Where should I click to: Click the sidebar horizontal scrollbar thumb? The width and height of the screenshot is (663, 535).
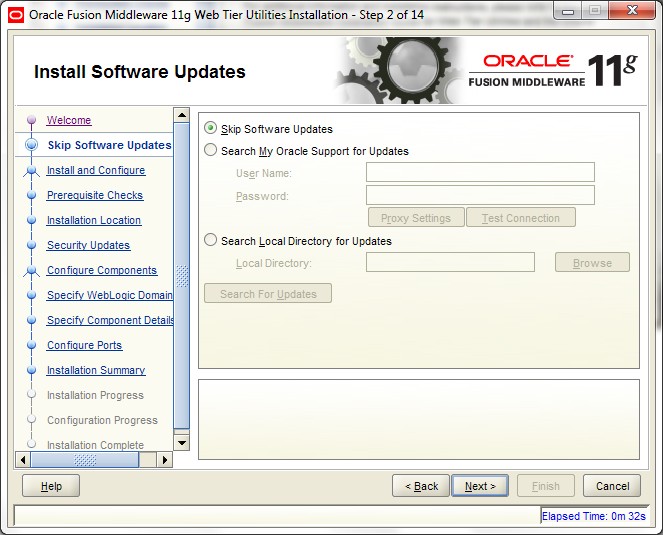point(85,460)
